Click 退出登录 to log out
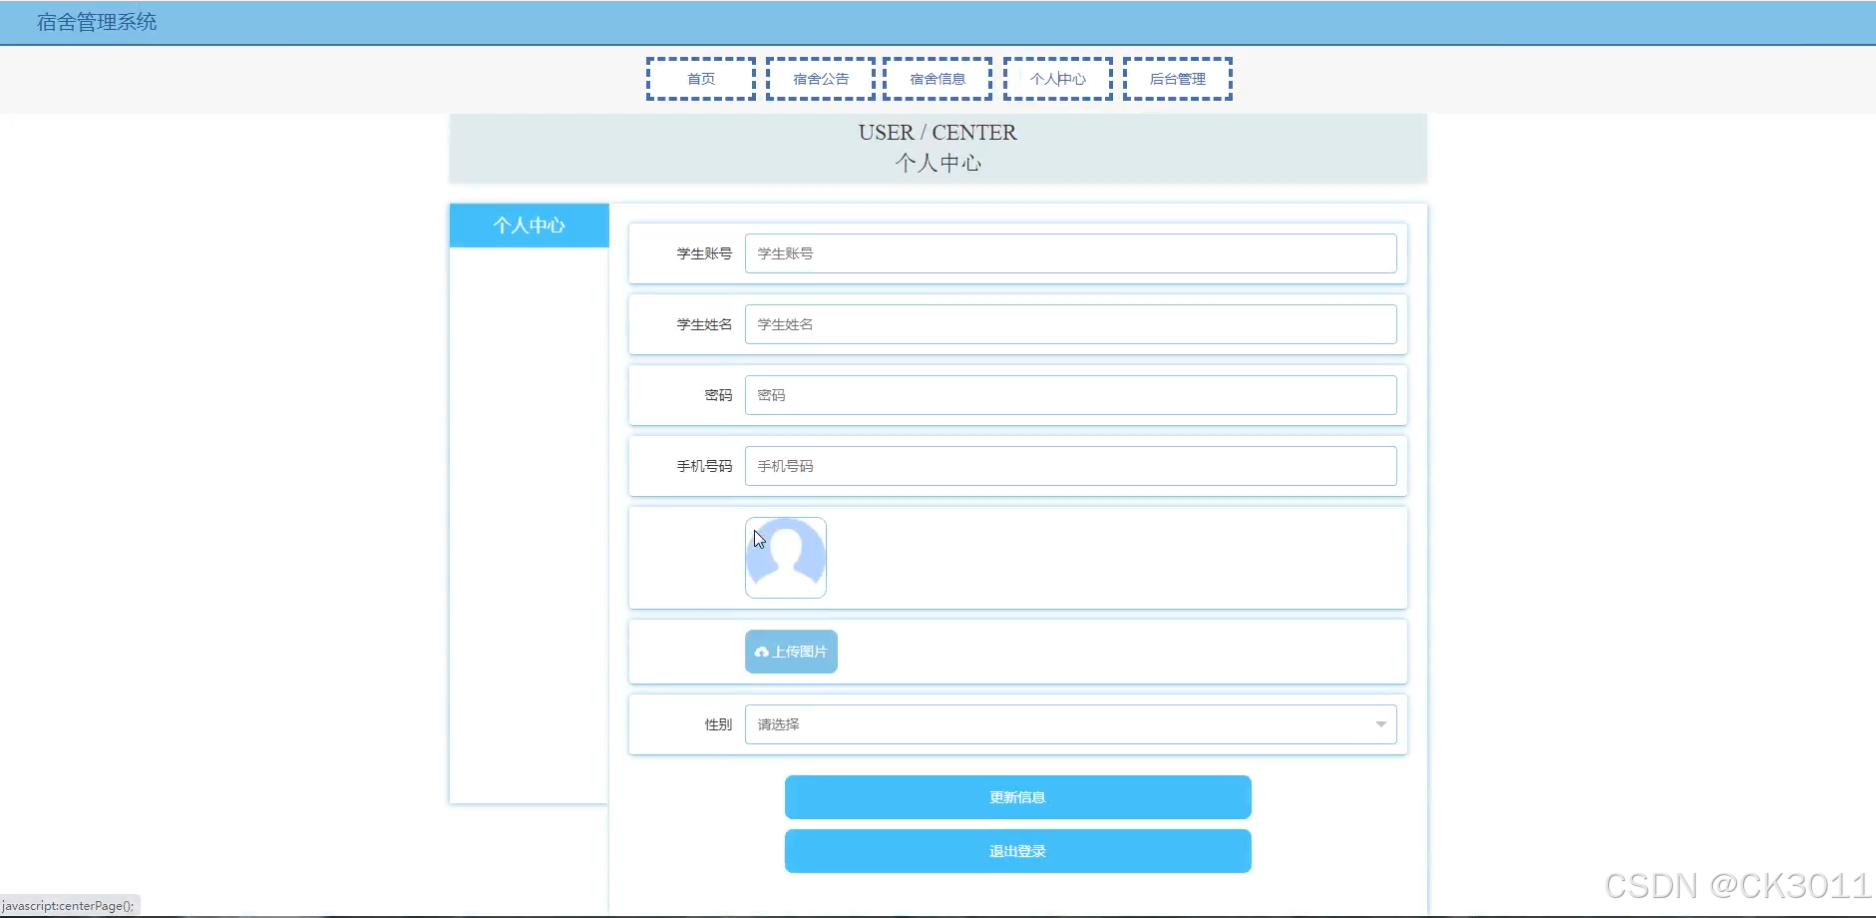 [1017, 851]
